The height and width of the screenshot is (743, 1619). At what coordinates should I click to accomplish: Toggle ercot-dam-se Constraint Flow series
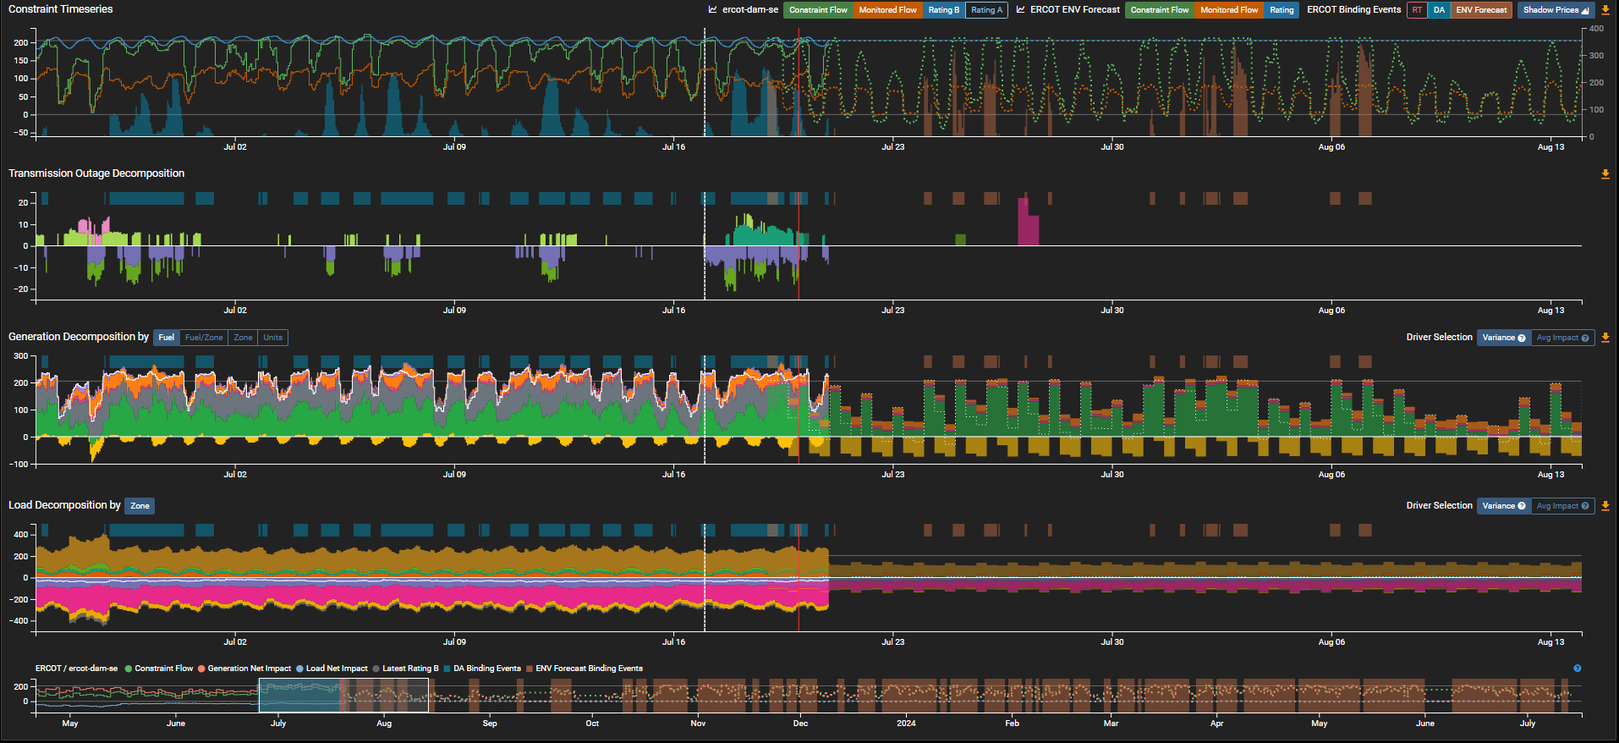point(817,10)
